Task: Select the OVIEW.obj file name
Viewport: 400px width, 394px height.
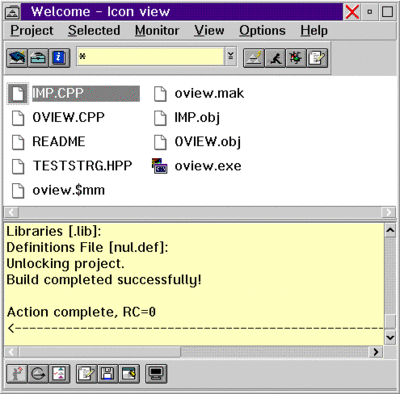Action: click(208, 142)
